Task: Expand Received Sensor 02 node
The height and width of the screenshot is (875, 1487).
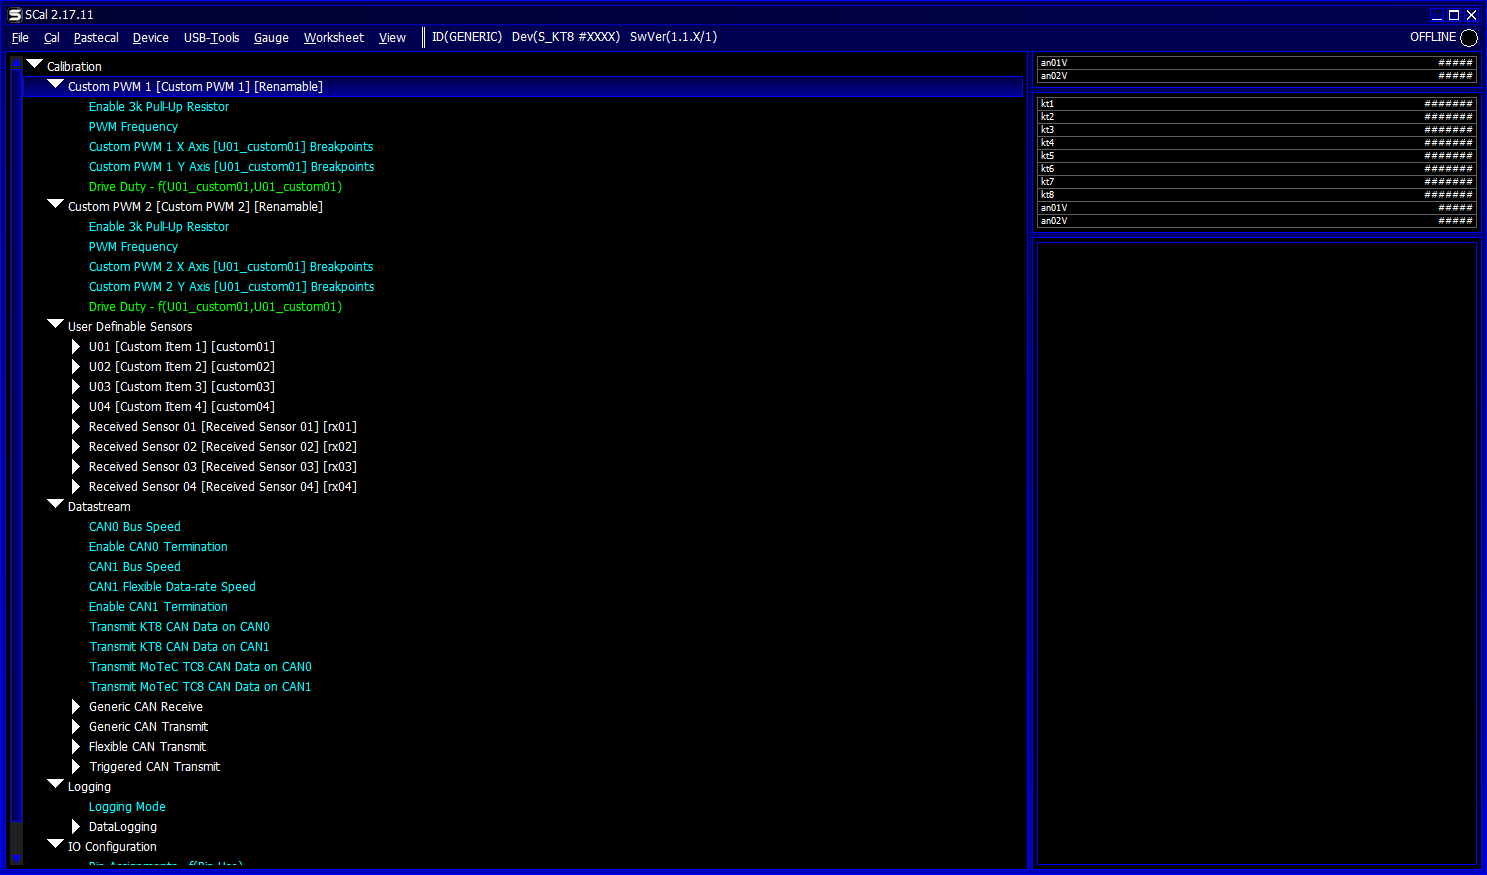Action: pyautogui.click(x=76, y=447)
